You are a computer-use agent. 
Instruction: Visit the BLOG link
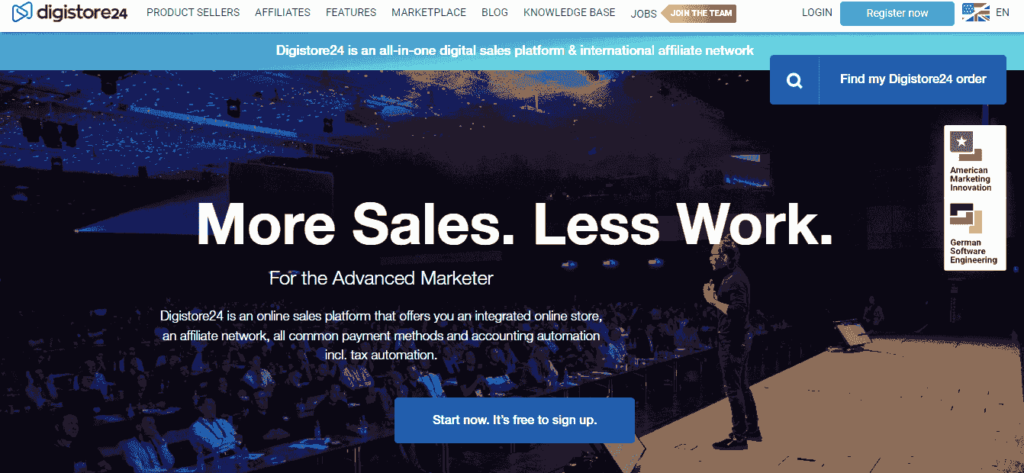click(x=494, y=12)
